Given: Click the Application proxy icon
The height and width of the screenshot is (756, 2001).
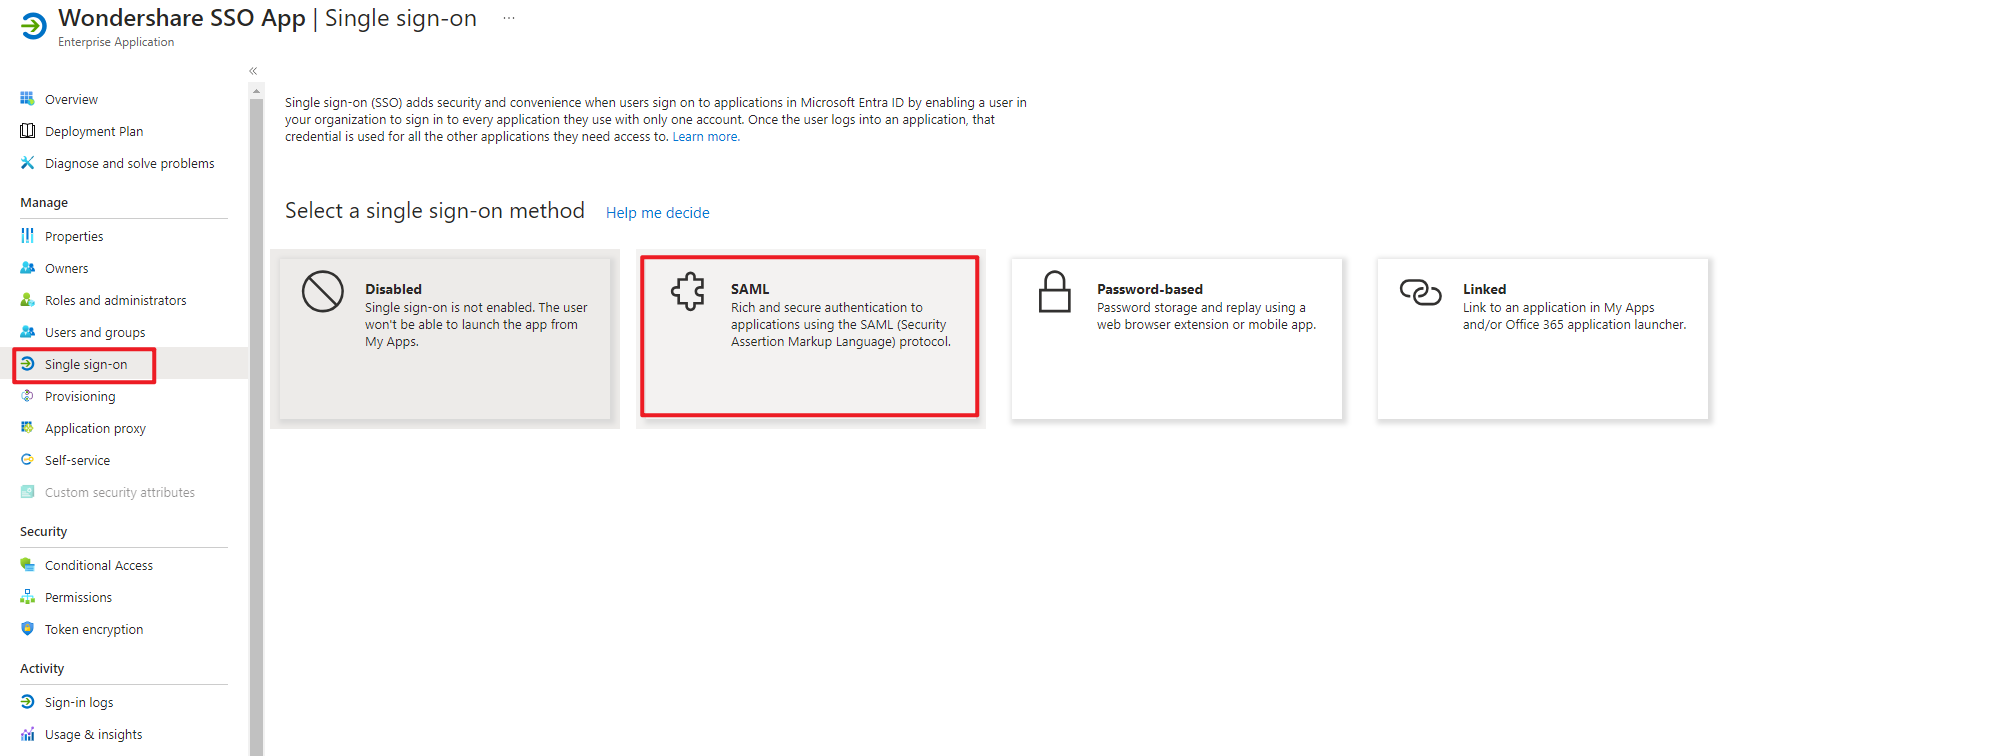Looking at the screenshot, I should [27, 428].
